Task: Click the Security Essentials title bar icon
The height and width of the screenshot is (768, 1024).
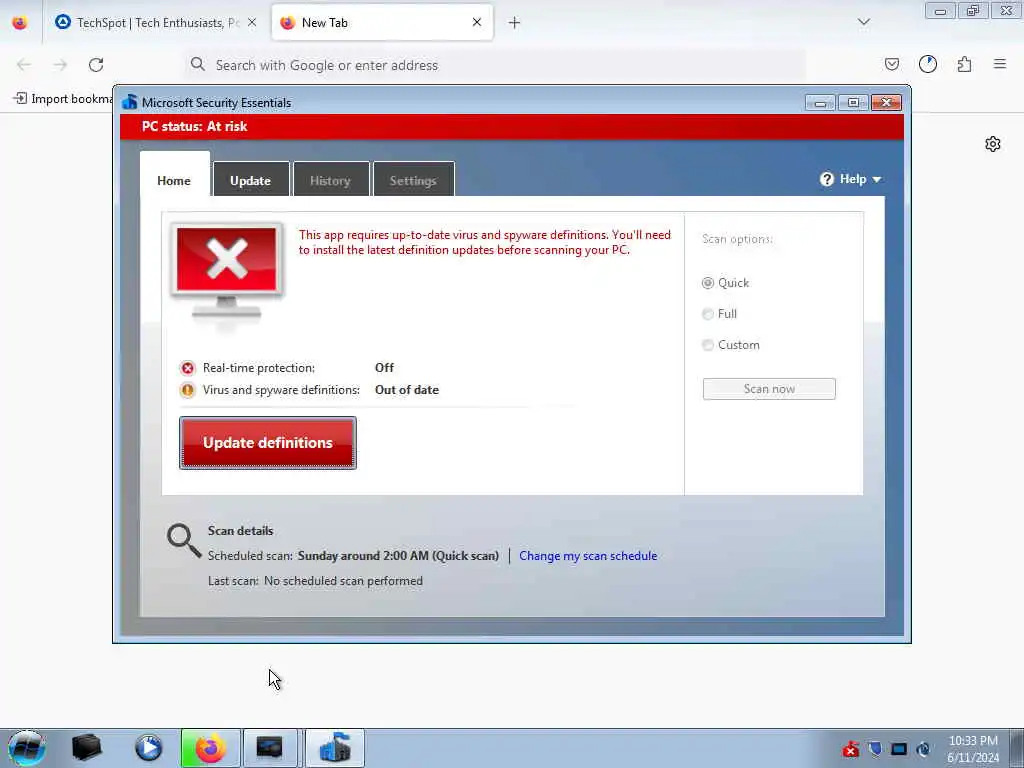Action: coord(130,102)
